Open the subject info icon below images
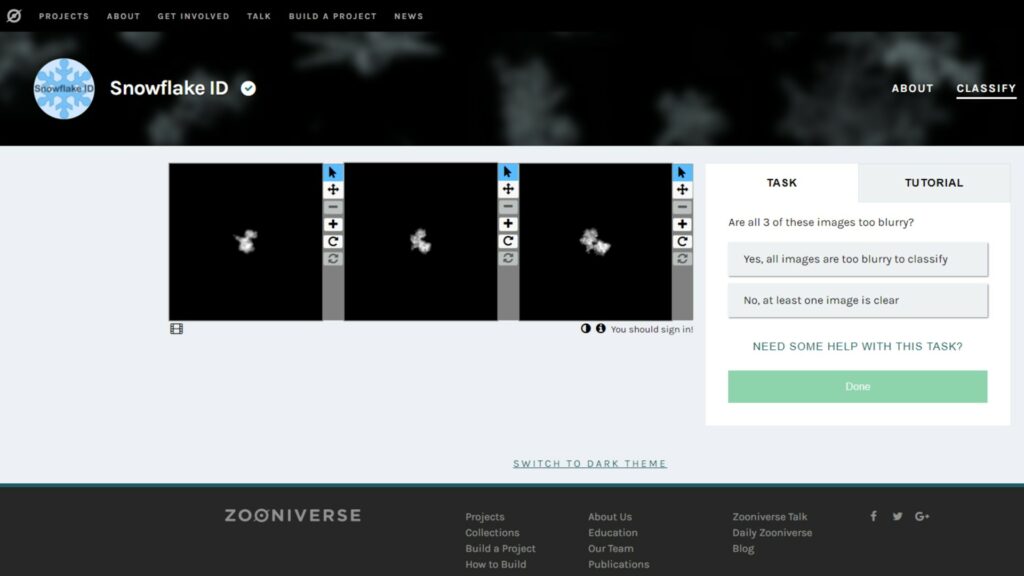Image resolution: width=1024 pixels, height=576 pixels. [600, 328]
